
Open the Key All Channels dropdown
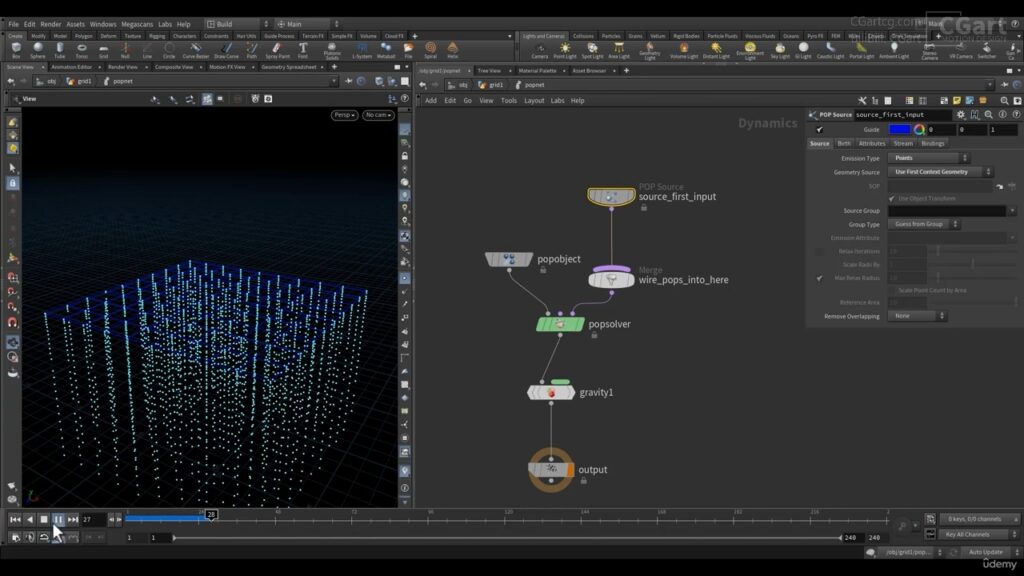(x=978, y=534)
